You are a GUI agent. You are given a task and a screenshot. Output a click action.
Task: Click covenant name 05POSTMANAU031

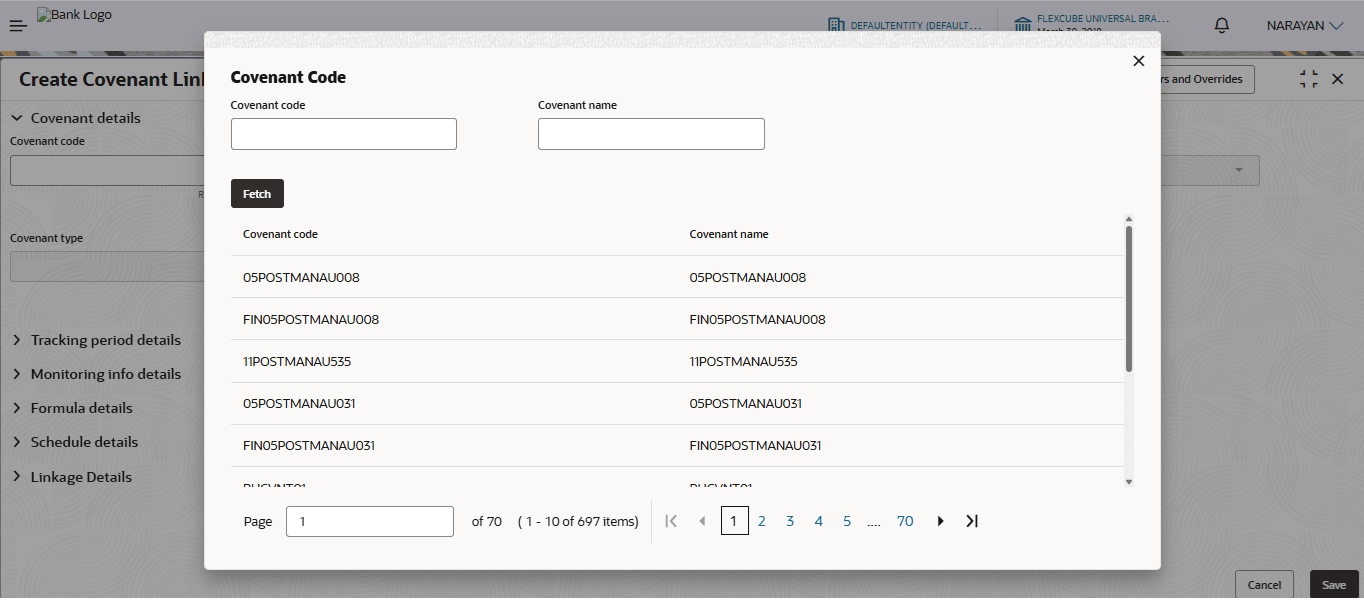pyautogui.click(x=746, y=403)
